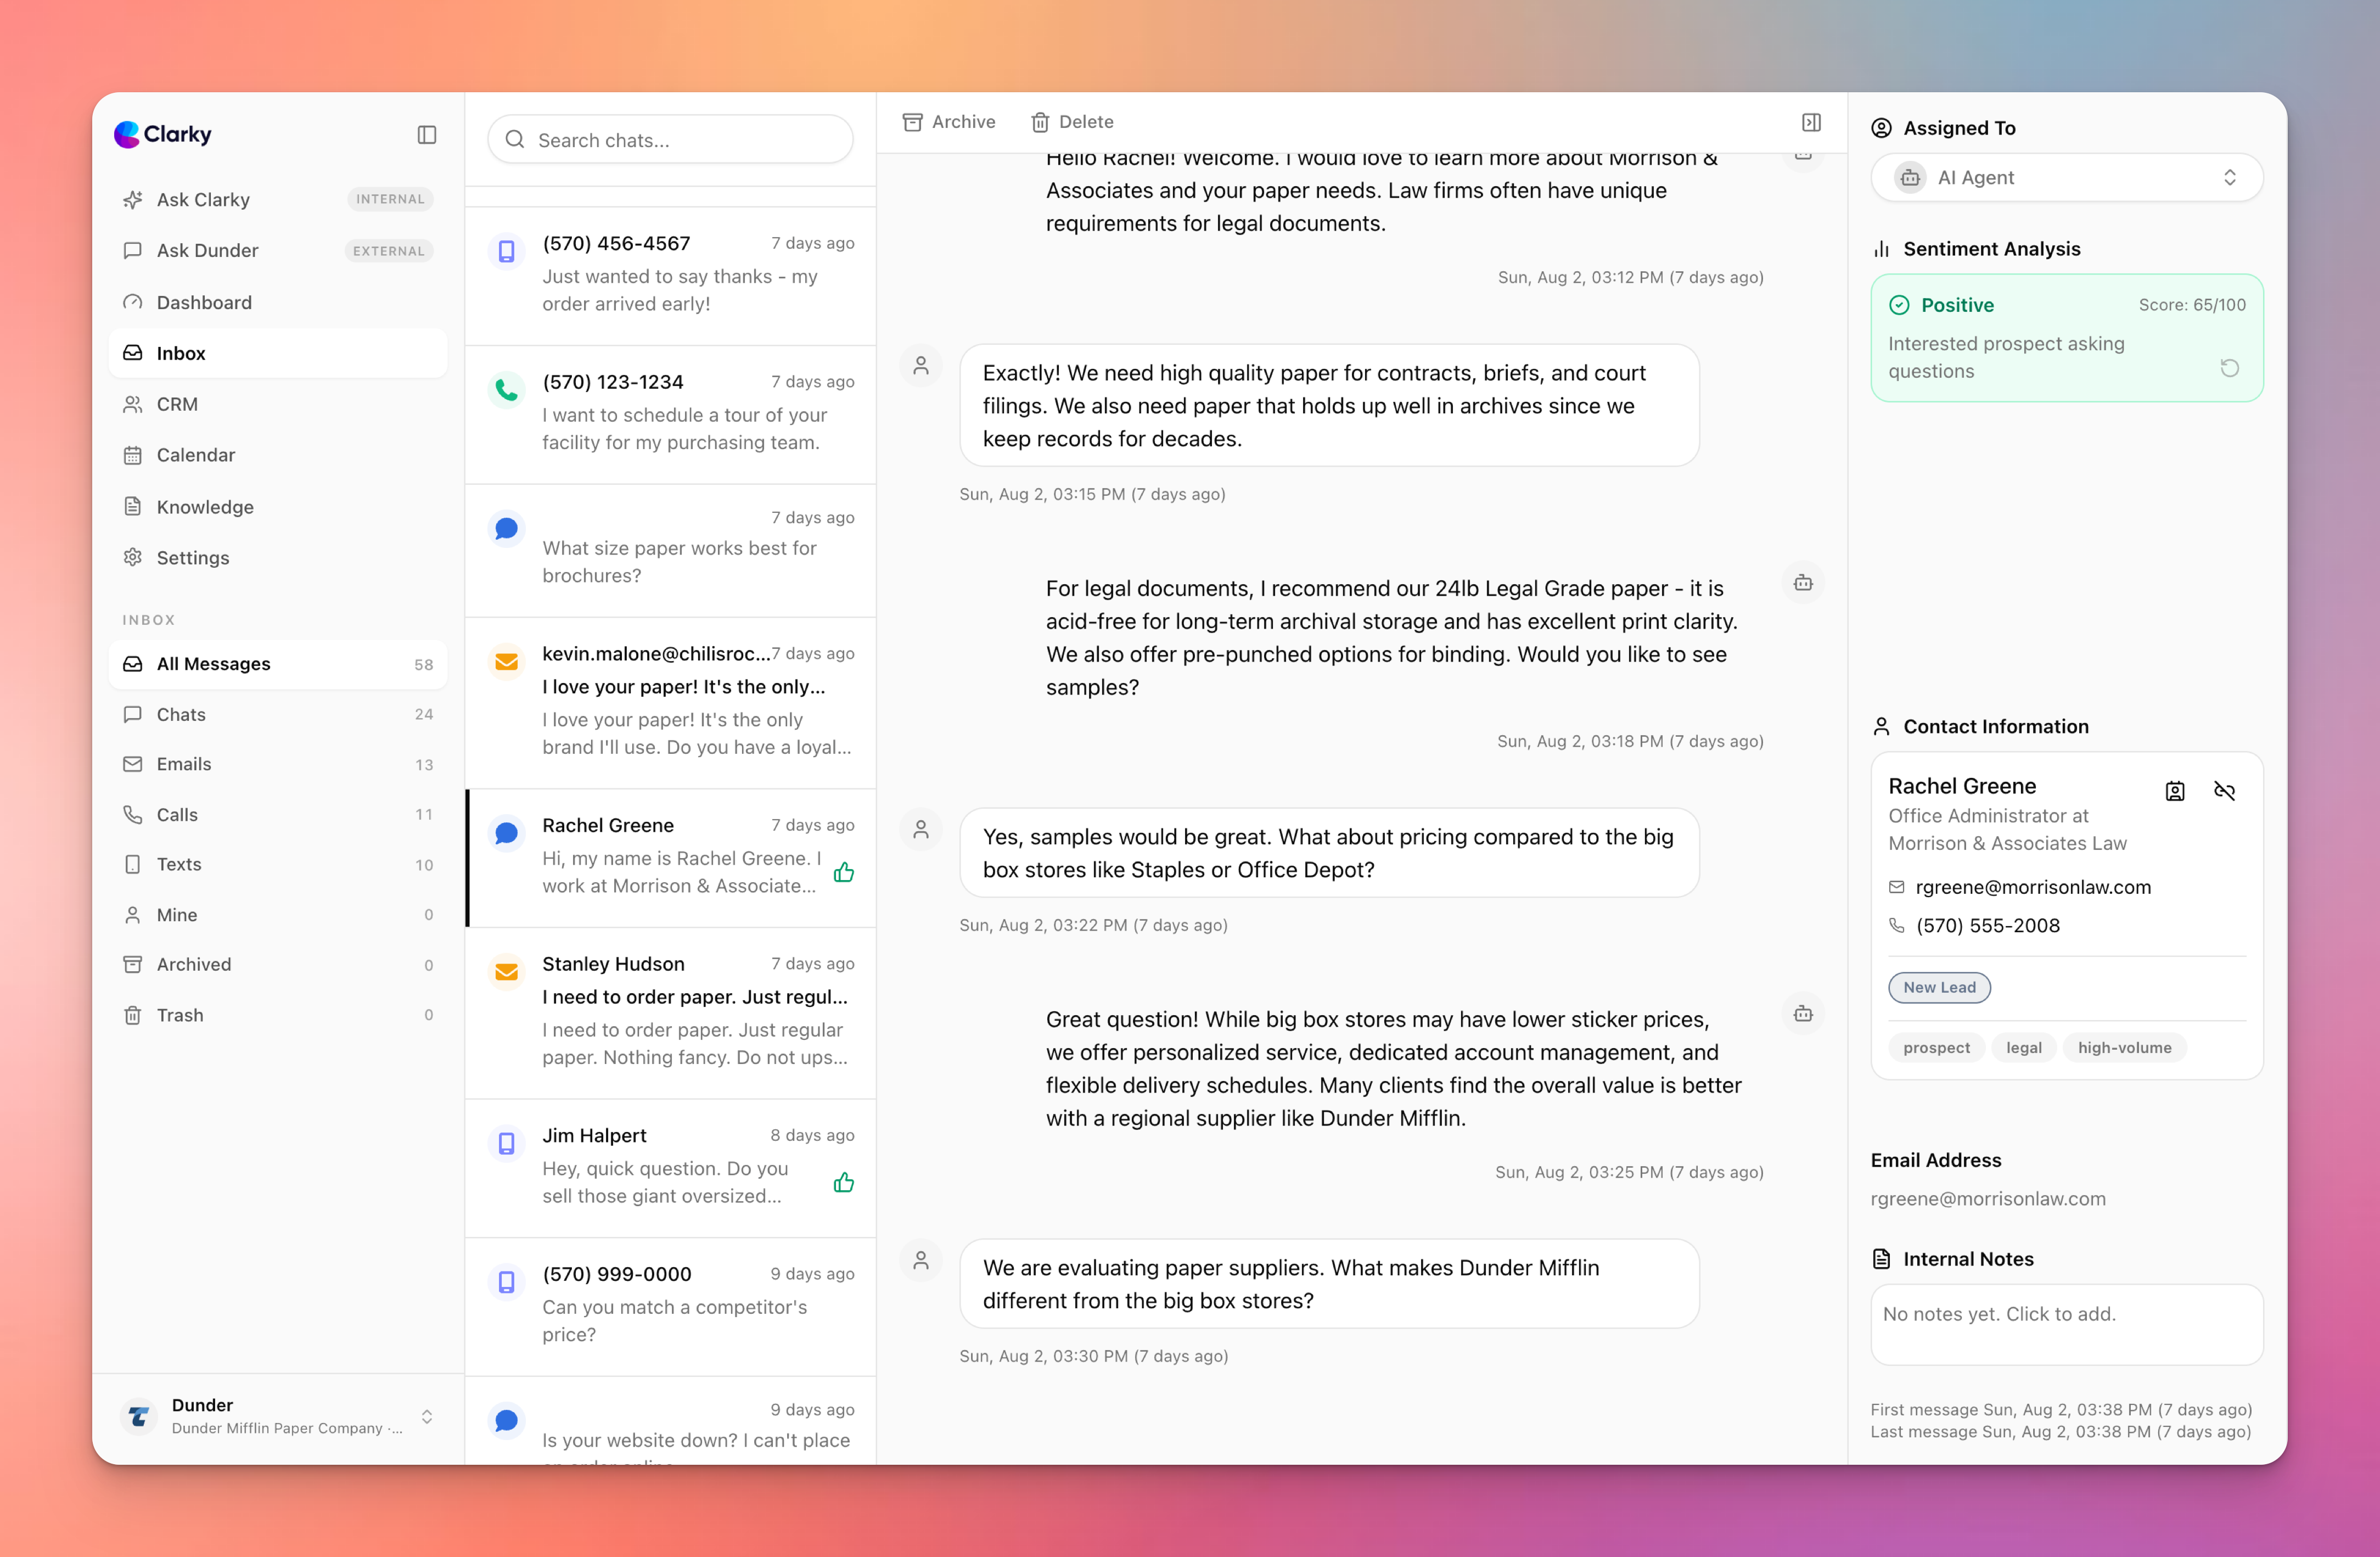This screenshot has width=2380, height=1557.
Task: Click the New Lead status badge
Action: (1939, 987)
